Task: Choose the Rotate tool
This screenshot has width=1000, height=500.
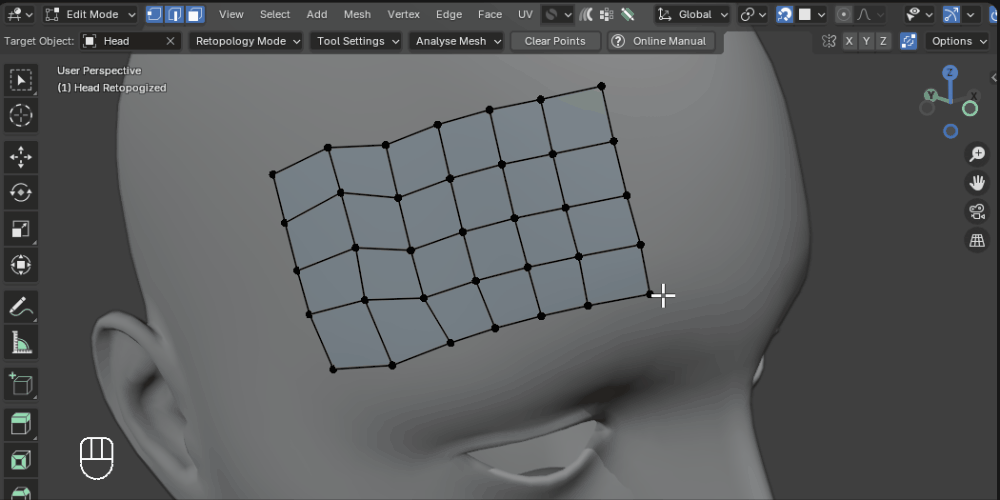Action: tap(21, 193)
